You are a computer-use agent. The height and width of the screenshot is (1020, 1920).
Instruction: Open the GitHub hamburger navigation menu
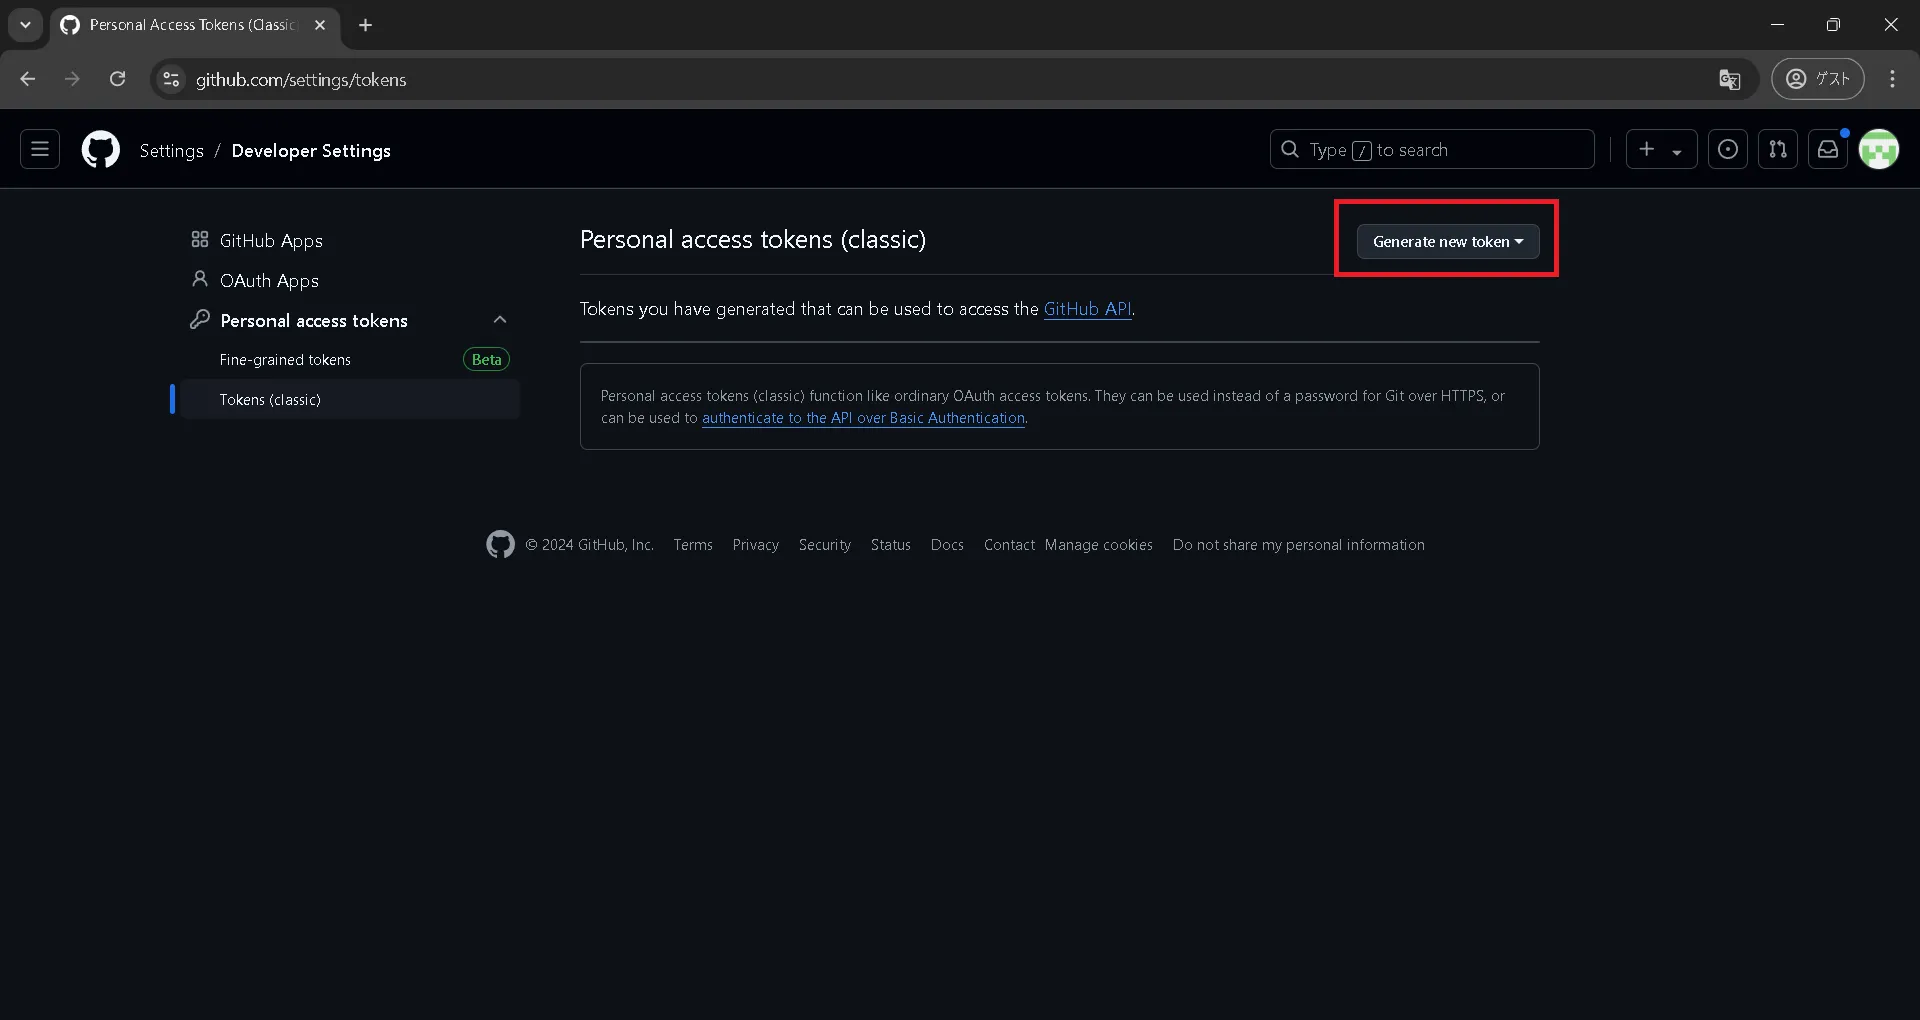[x=40, y=150]
